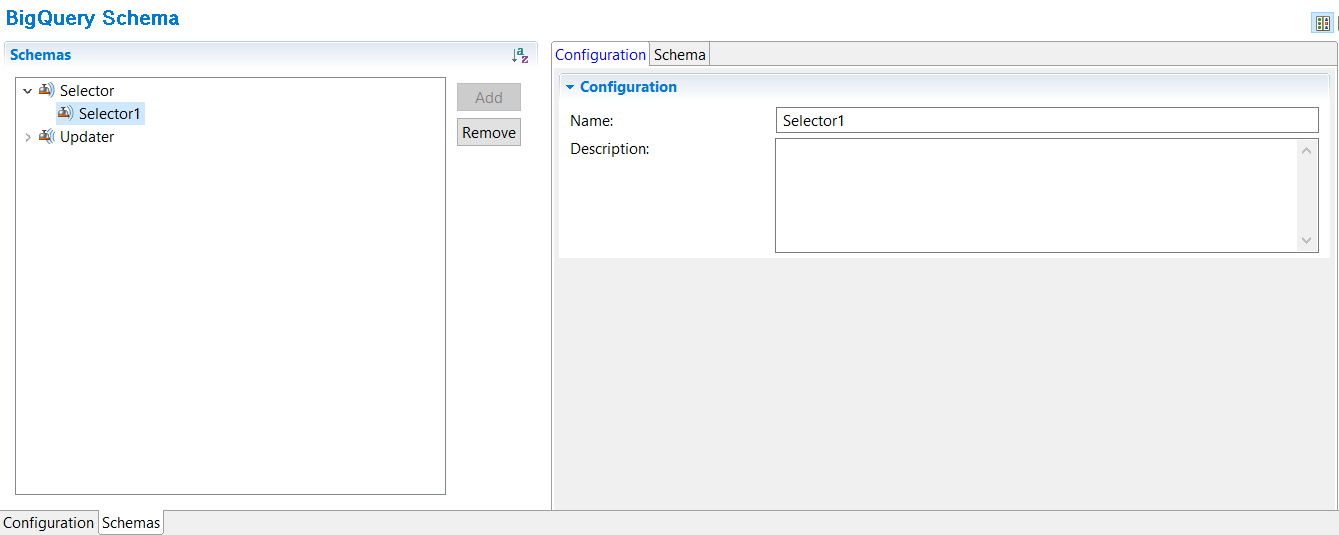Focus the Description text area
Screen dimensions: 1339x535
(1036, 195)
